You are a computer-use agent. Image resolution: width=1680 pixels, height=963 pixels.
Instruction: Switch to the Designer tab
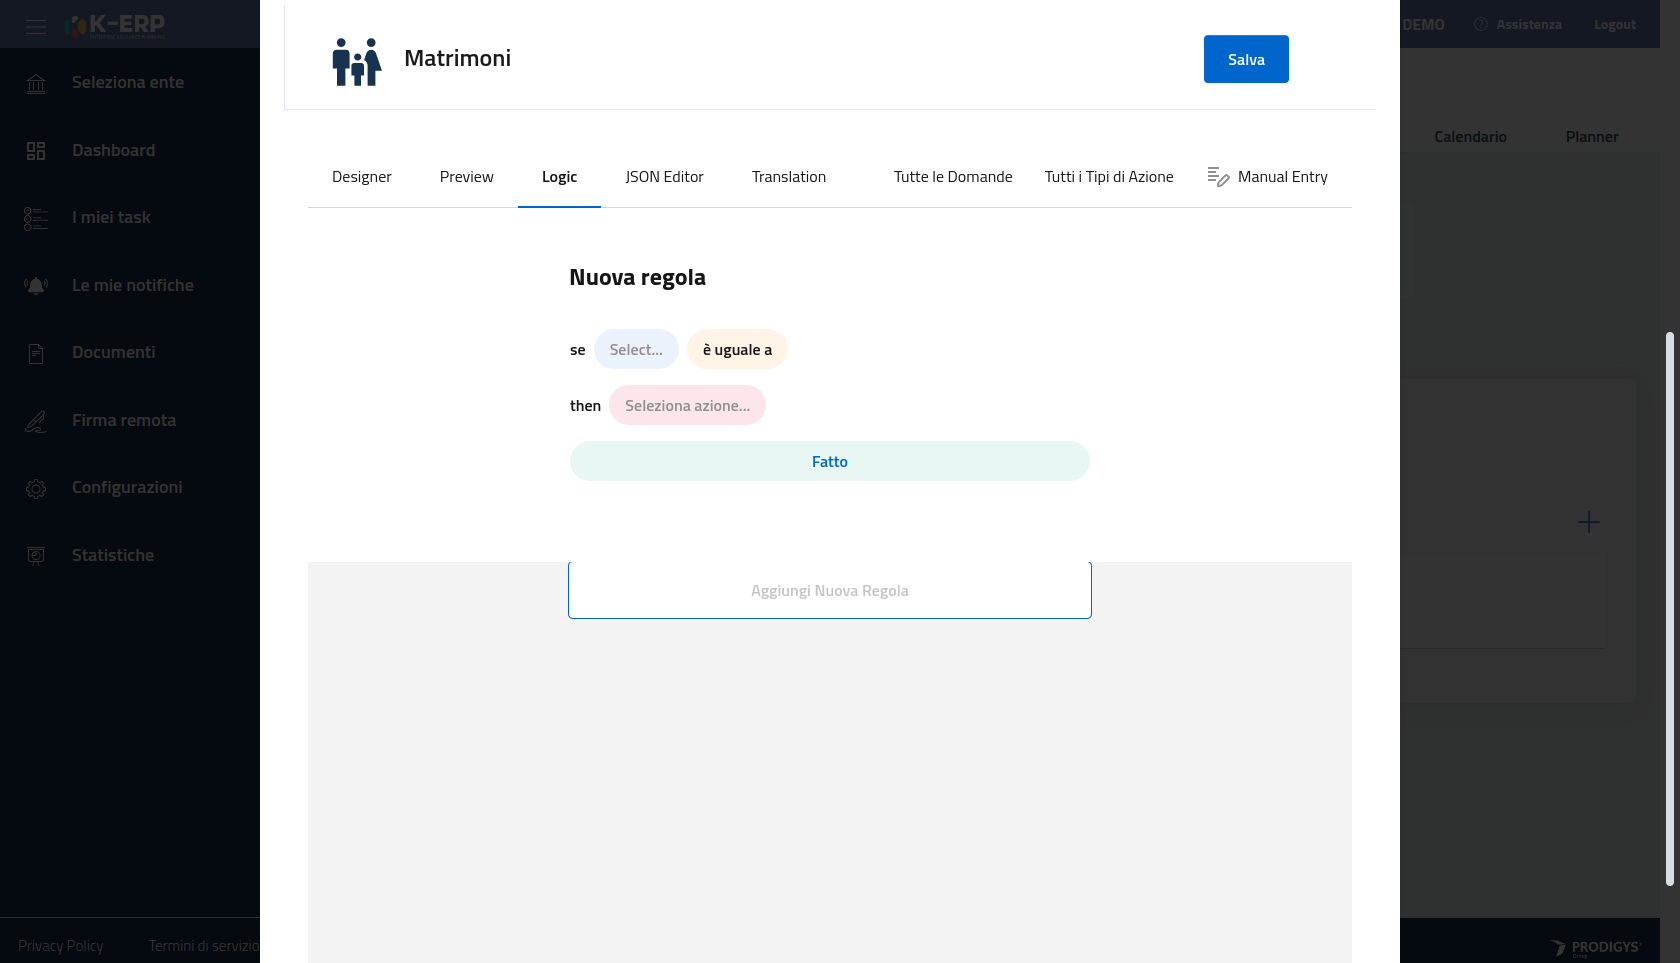(362, 177)
